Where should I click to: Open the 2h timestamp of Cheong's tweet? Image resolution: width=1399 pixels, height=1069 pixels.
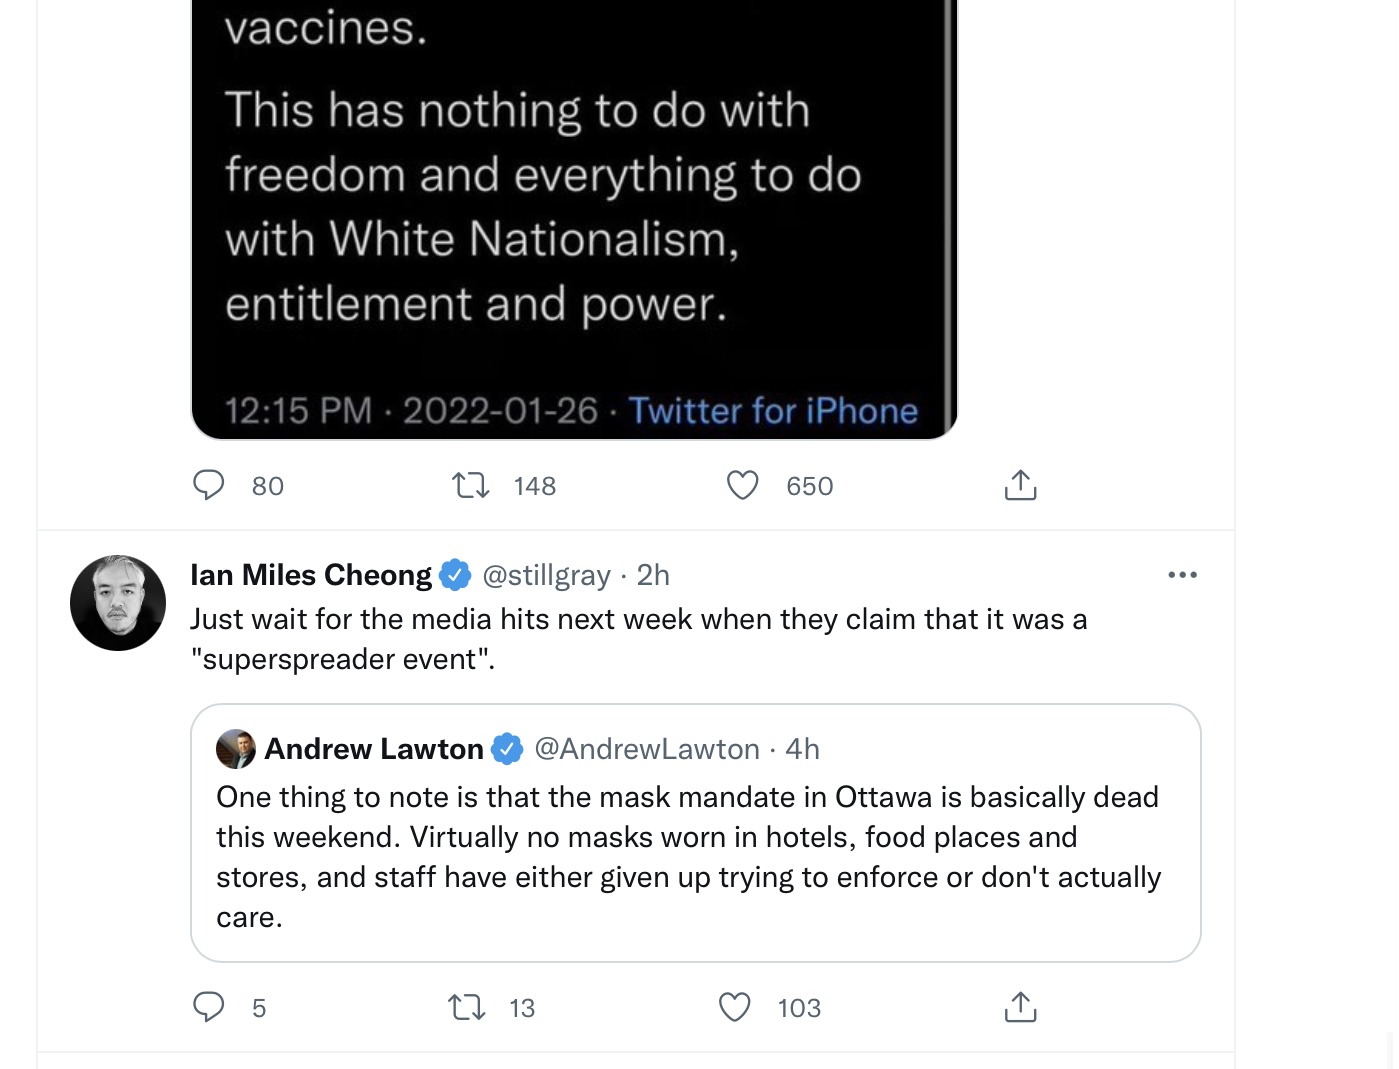pyautogui.click(x=653, y=575)
